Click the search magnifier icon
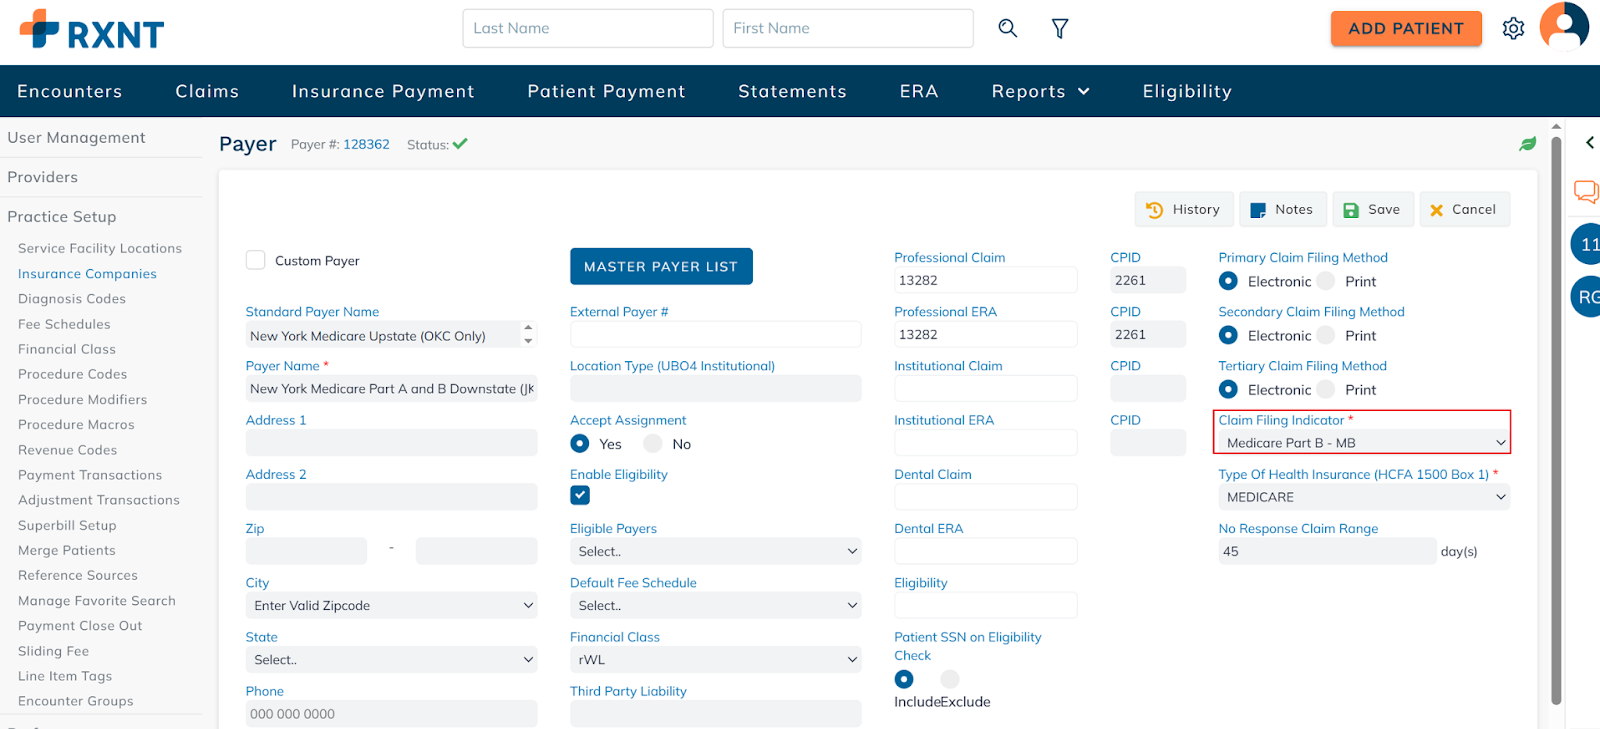The height and width of the screenshot is (729, 1600). coord(1007,28)
